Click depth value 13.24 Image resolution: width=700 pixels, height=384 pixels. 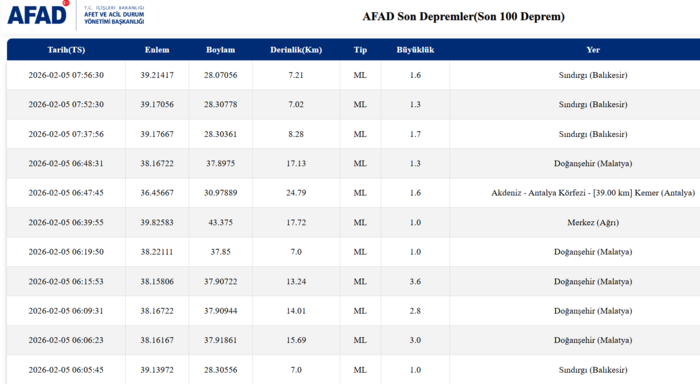(296, 281)
